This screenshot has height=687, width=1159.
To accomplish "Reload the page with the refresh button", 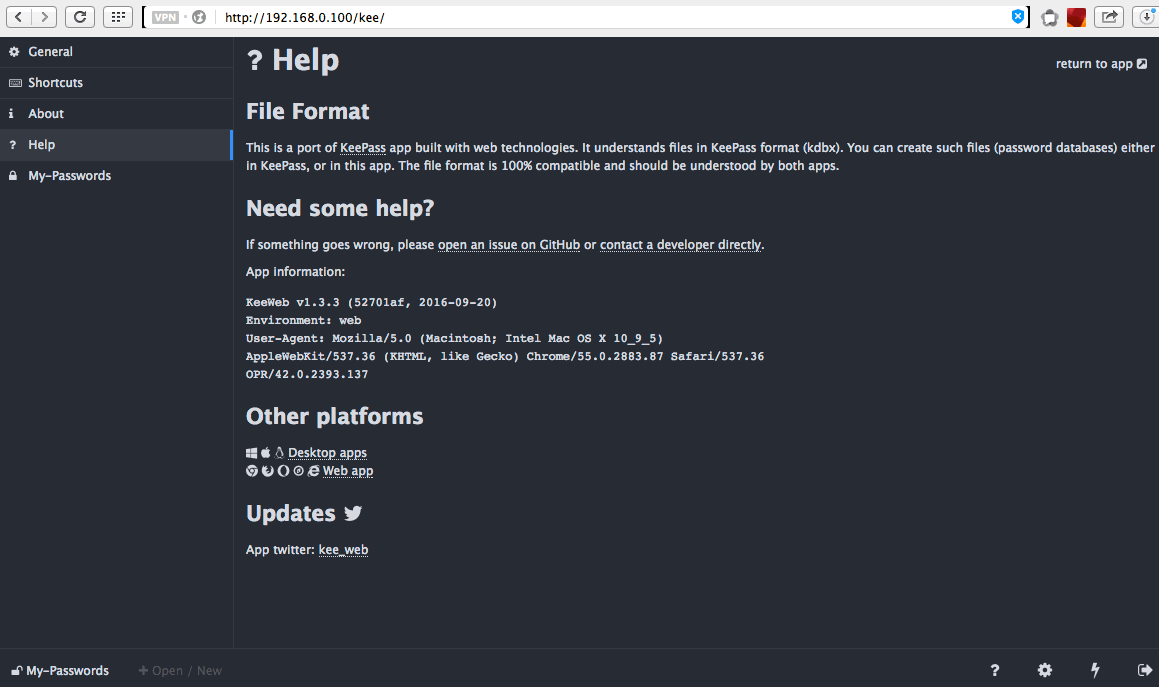I will (x=80, y=17).
